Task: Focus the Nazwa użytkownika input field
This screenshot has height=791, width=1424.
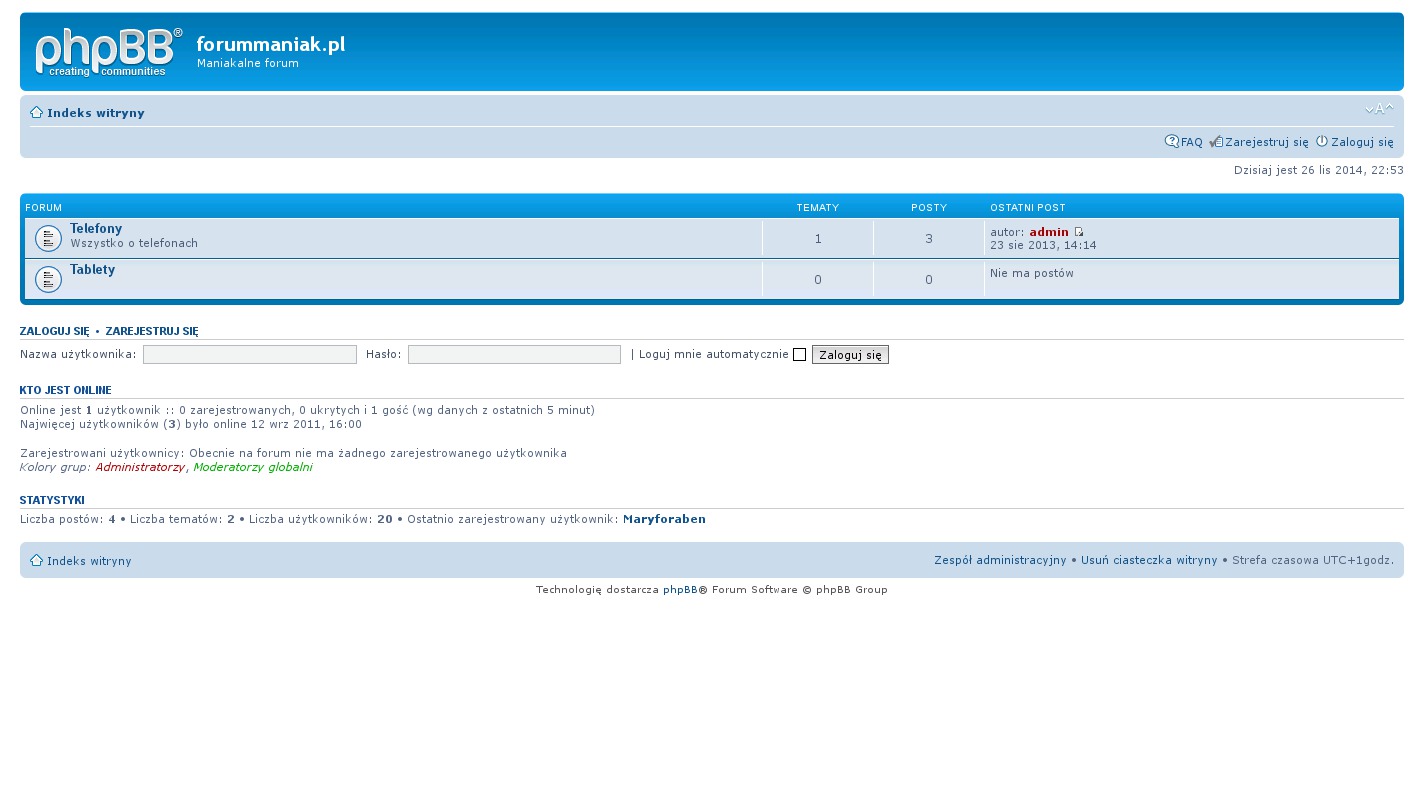Action: 250,355
